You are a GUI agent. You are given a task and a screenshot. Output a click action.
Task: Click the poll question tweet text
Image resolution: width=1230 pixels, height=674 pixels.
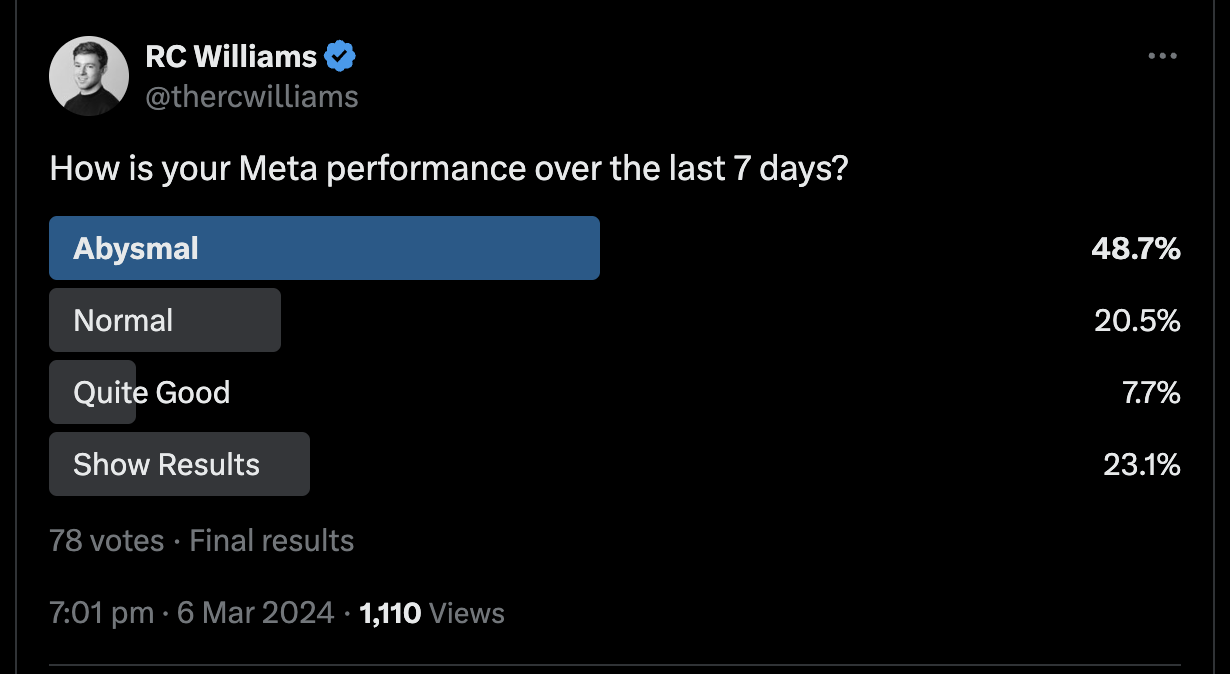click(449, 169)
